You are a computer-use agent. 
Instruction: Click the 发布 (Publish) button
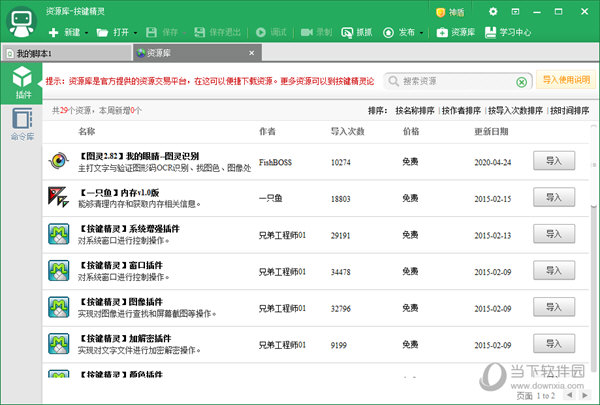point(399,33)
